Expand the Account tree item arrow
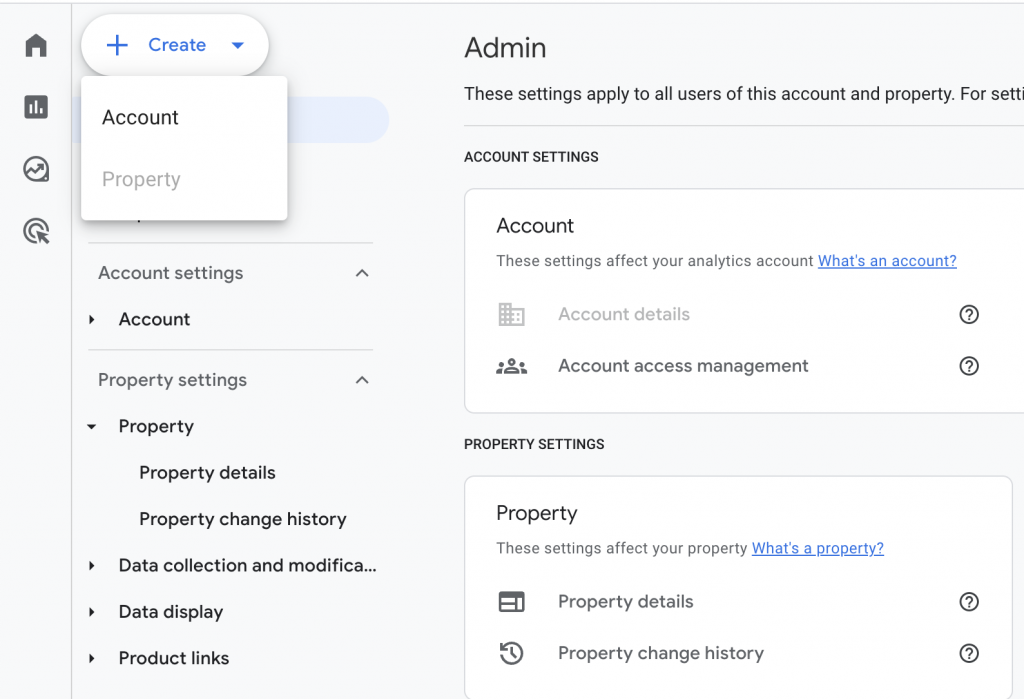The width and height of the screenshot is (1024, 699). coord(92,319)
